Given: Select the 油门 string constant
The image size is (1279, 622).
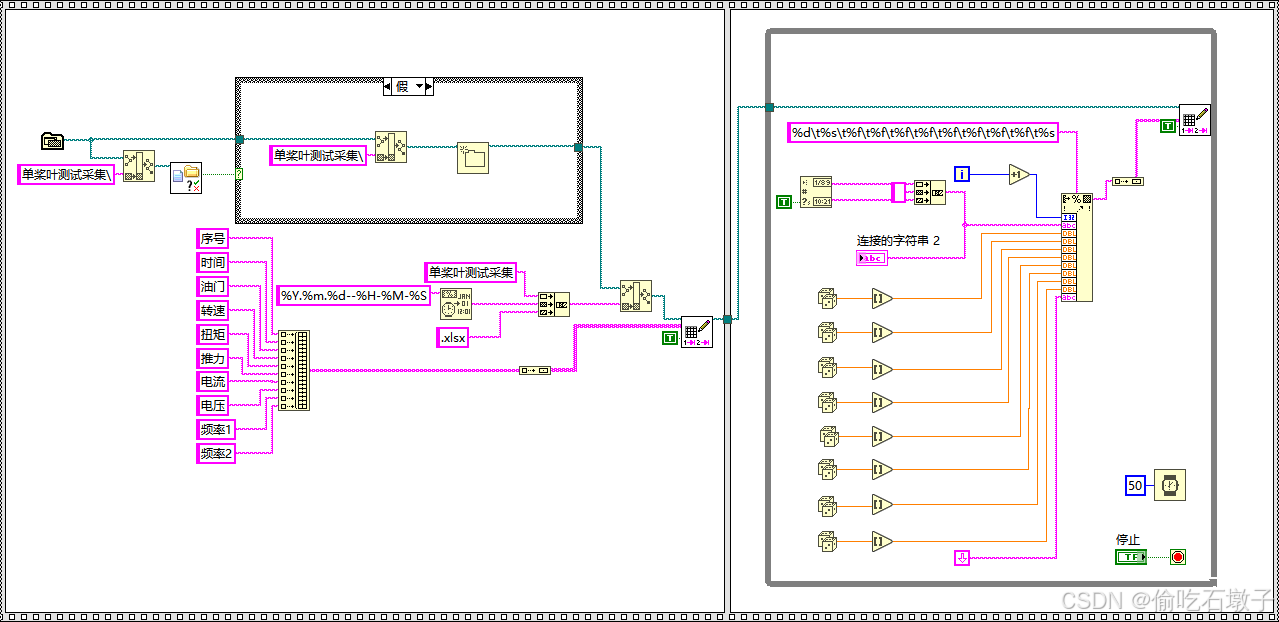Looking at the screenshot, I should click(x=213, y=286).
